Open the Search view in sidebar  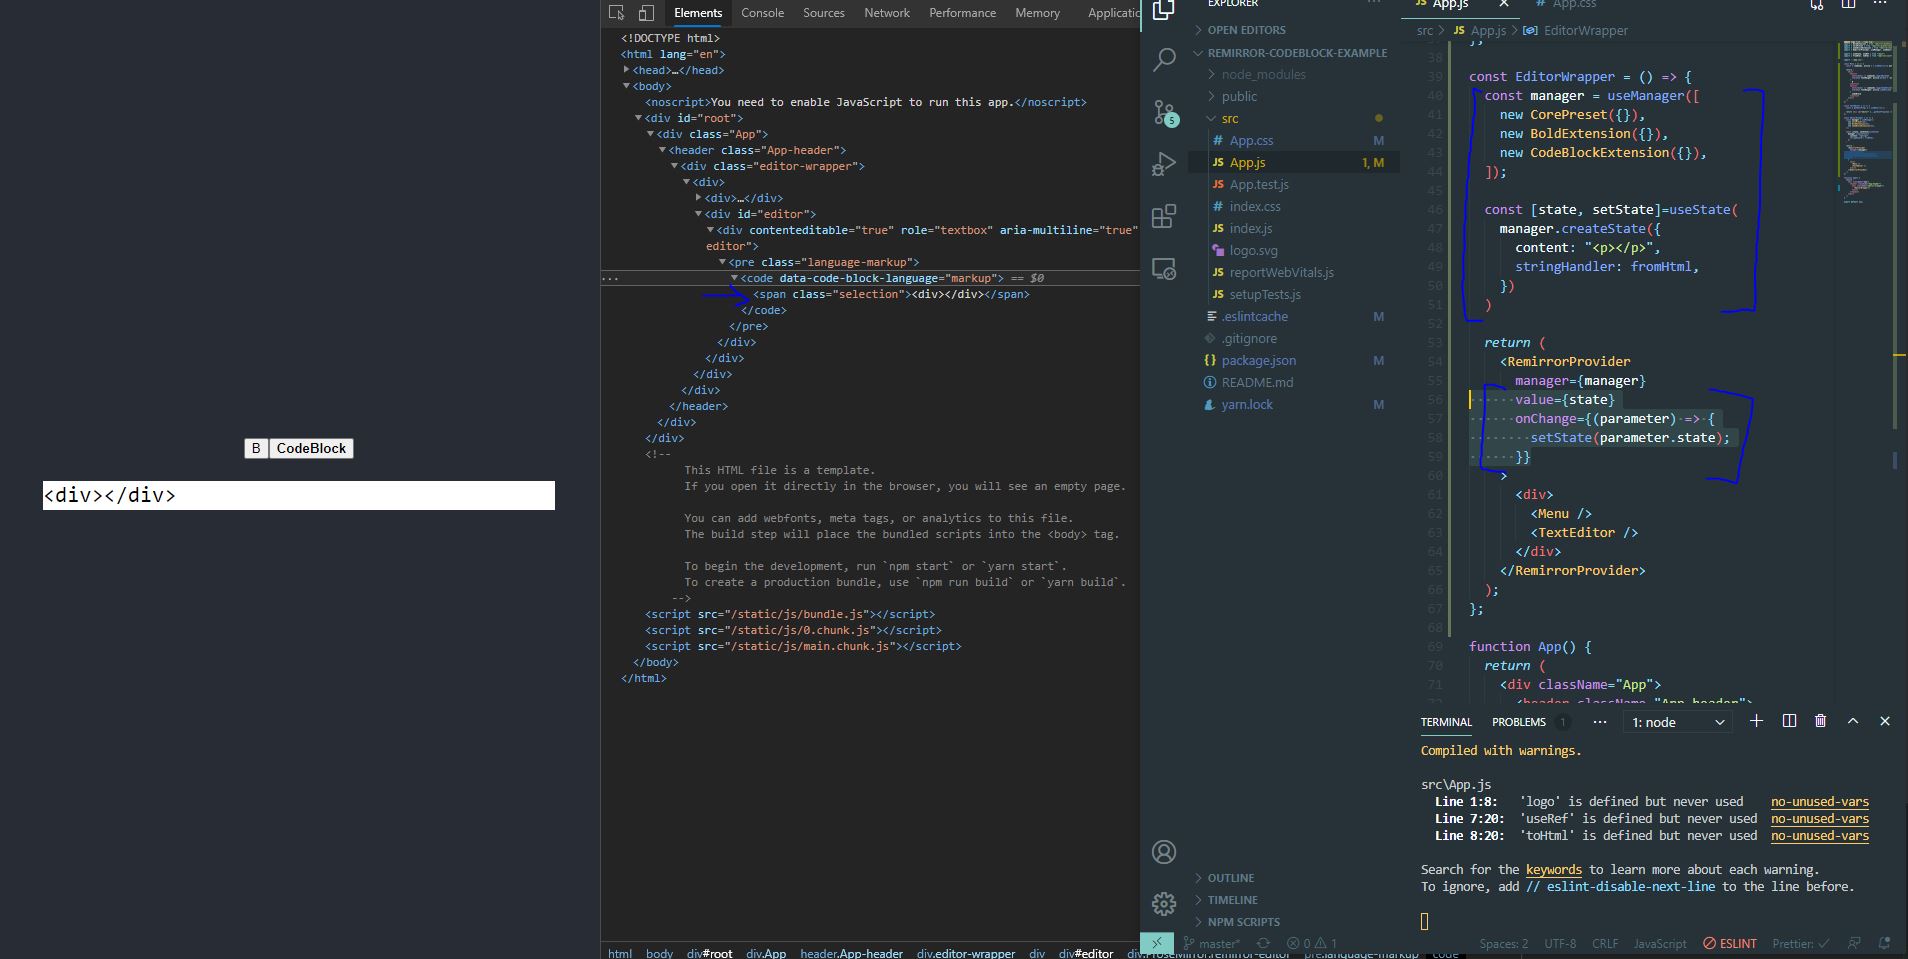1163,60
